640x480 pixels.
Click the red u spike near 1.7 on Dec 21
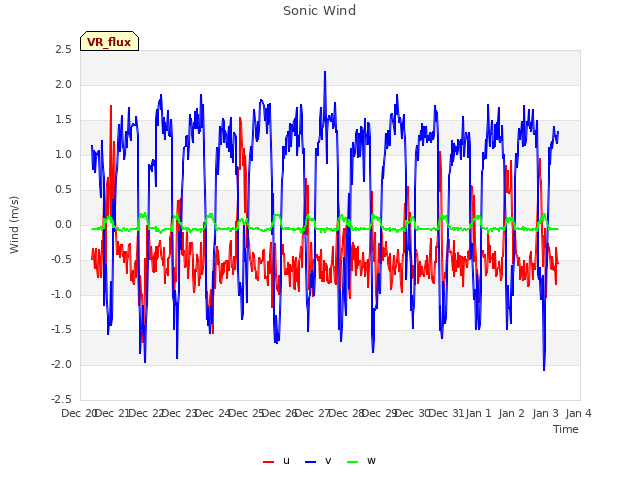click(x=111, y=107)
